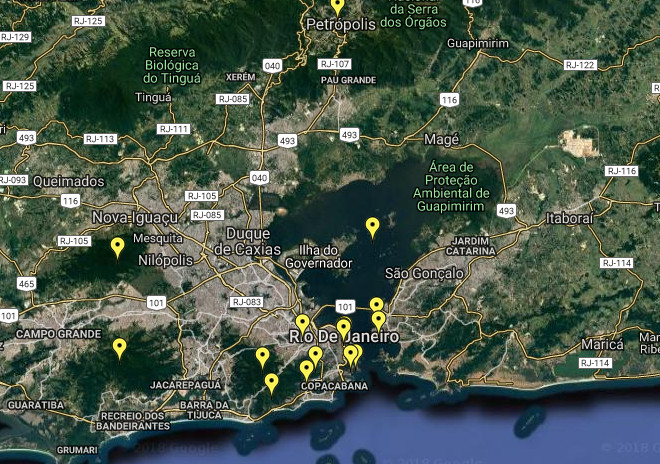Image resolution: width=660 pixels, height=464 pixels.
Task: Select the pin just right of the 101 shield by the bay
Action: 376,304
